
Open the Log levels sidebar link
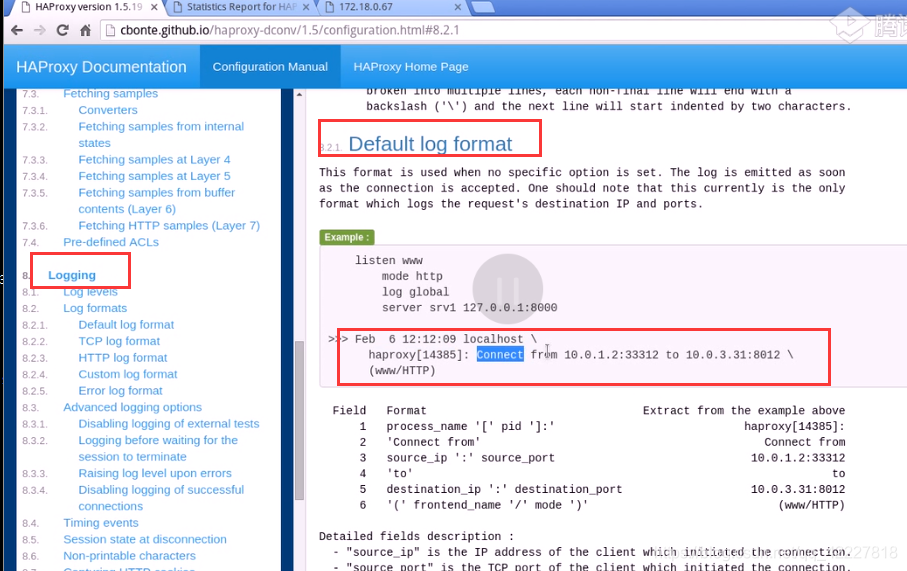[90, 292]
